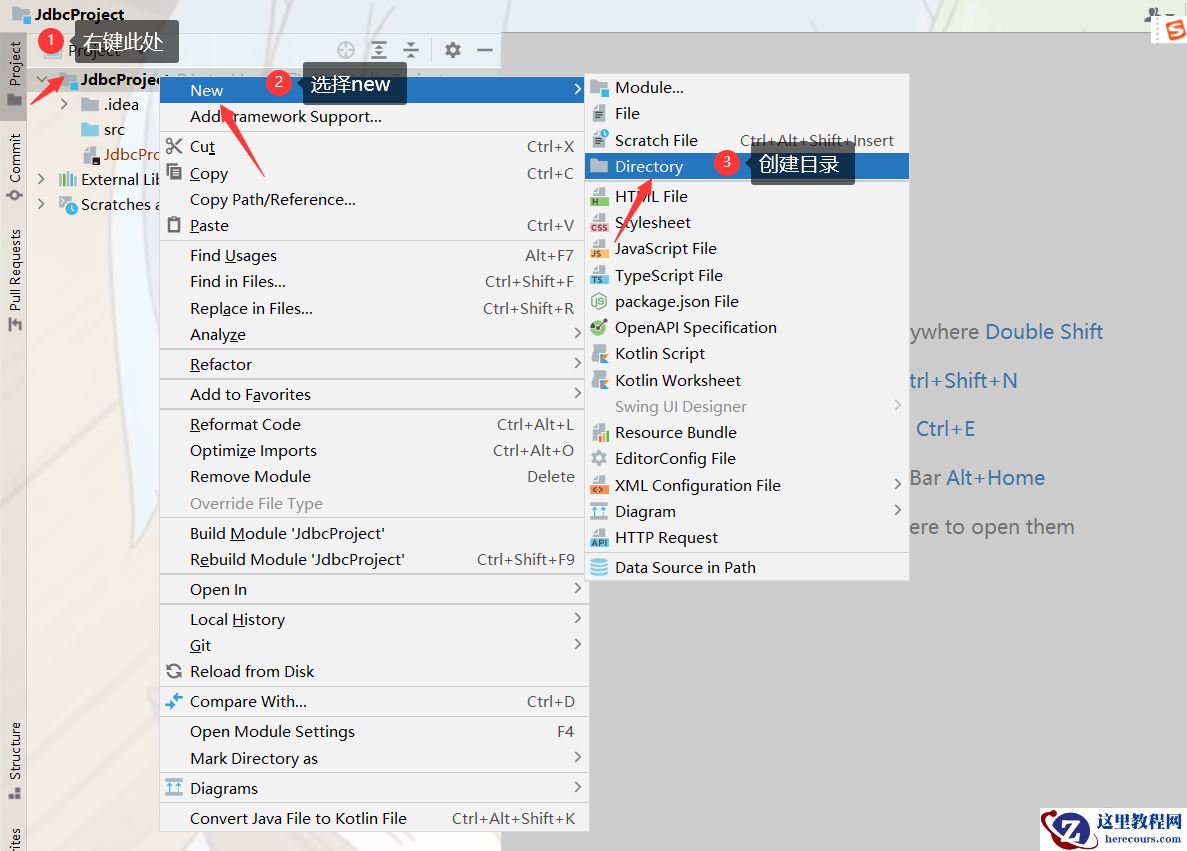Select Optimize Imports menu item
Image resolution: width=1187 pixels, height=851 pixels.
click(373, 450)
